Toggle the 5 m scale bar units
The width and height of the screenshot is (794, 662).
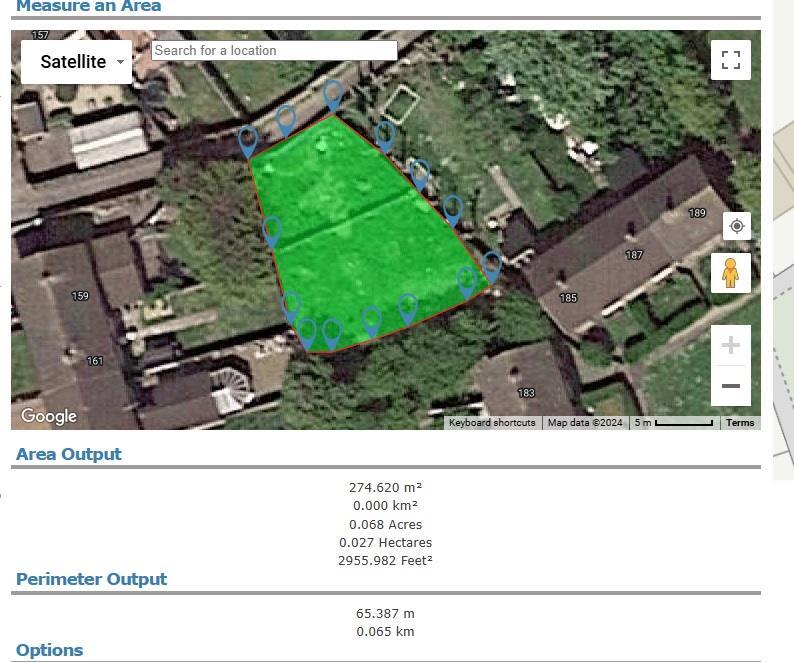pos(673,423)
